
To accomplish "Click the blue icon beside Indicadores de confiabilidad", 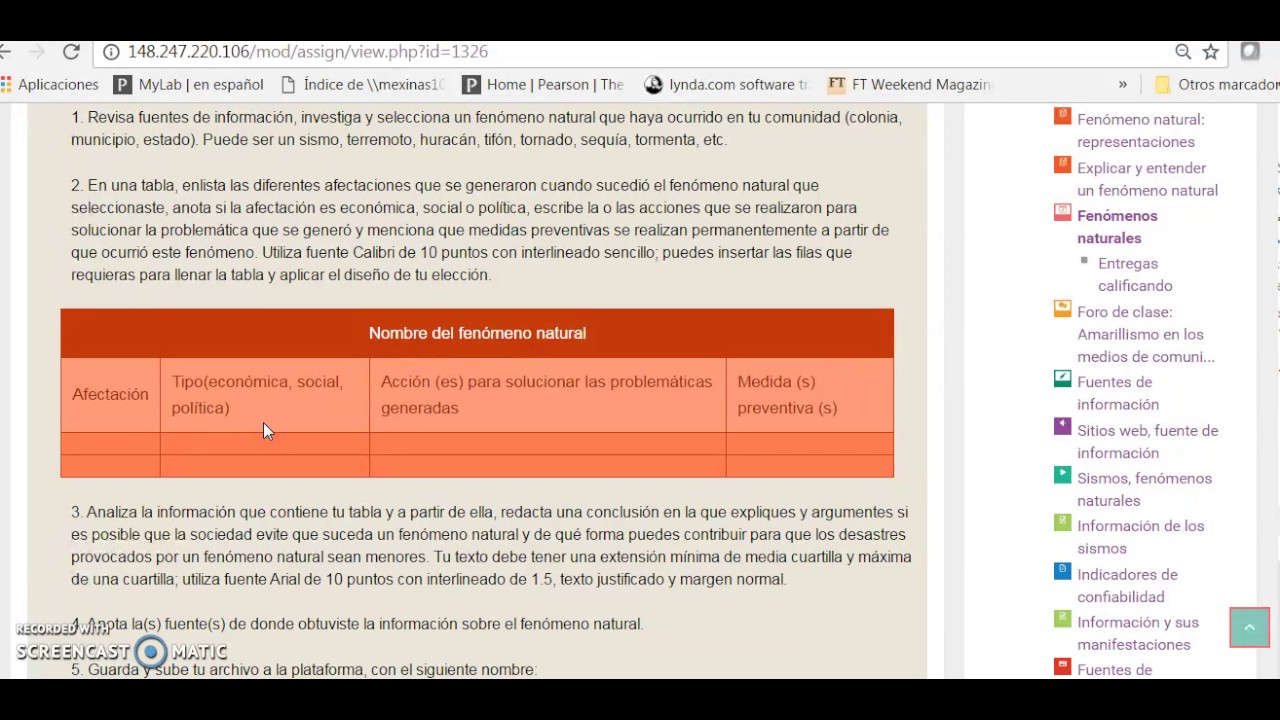I will click(x=1062, y=571).
